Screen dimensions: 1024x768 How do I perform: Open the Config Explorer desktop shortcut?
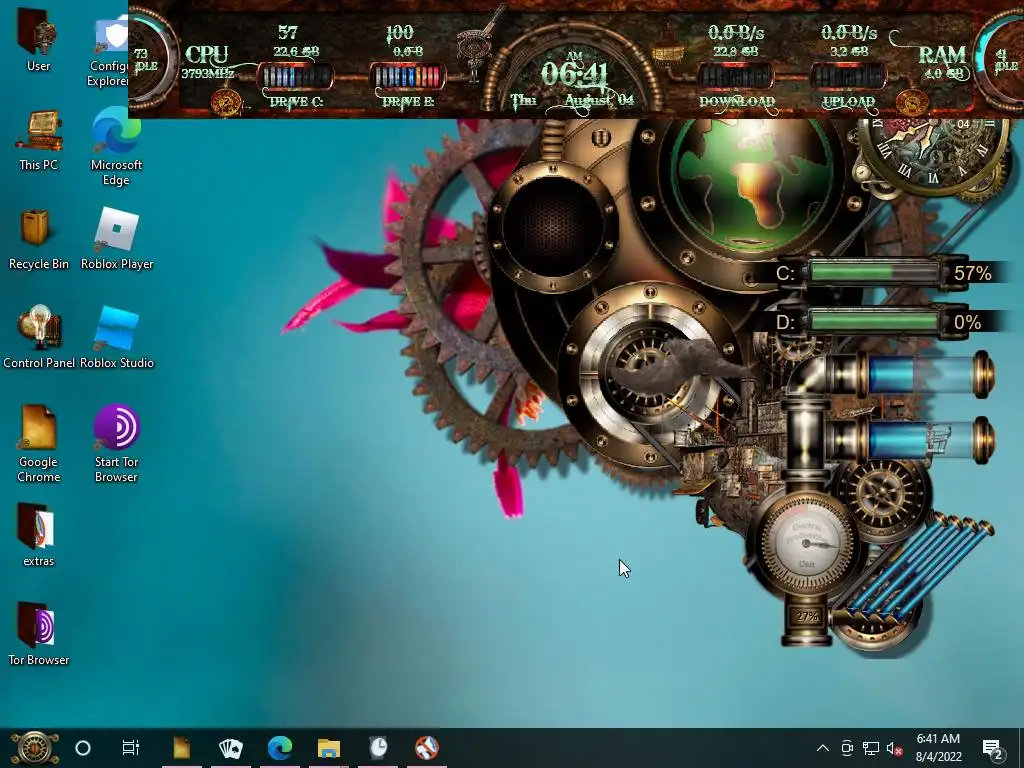(110, 52)
